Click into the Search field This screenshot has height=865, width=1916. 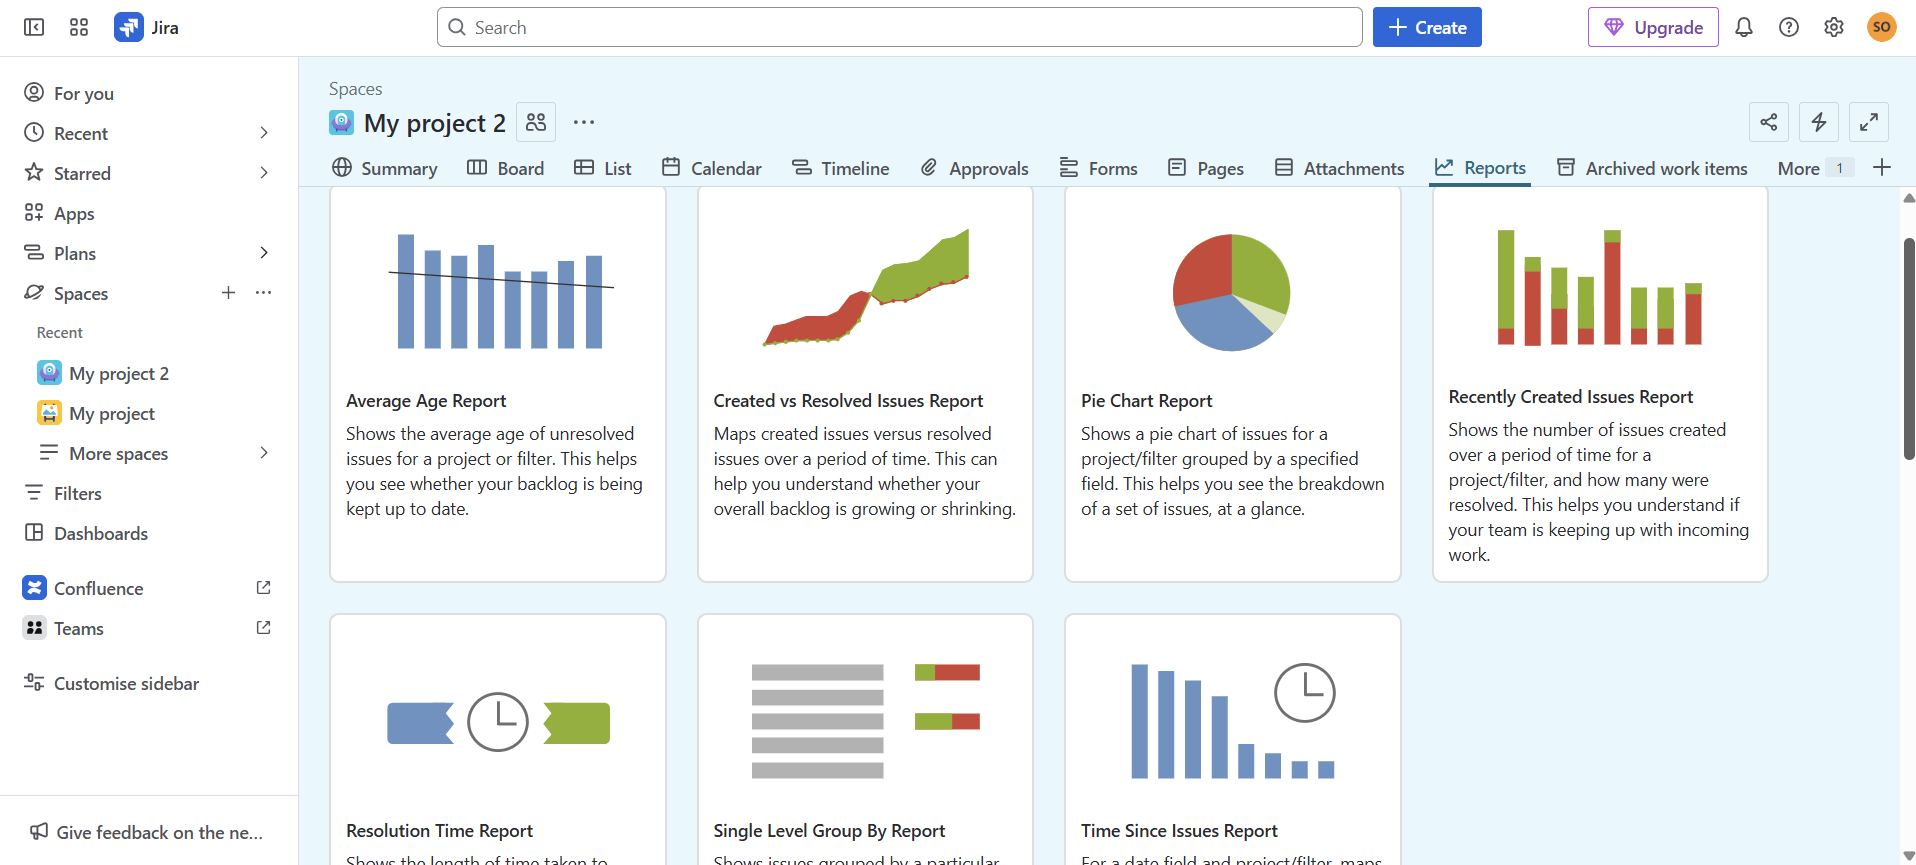coord(900,27)
